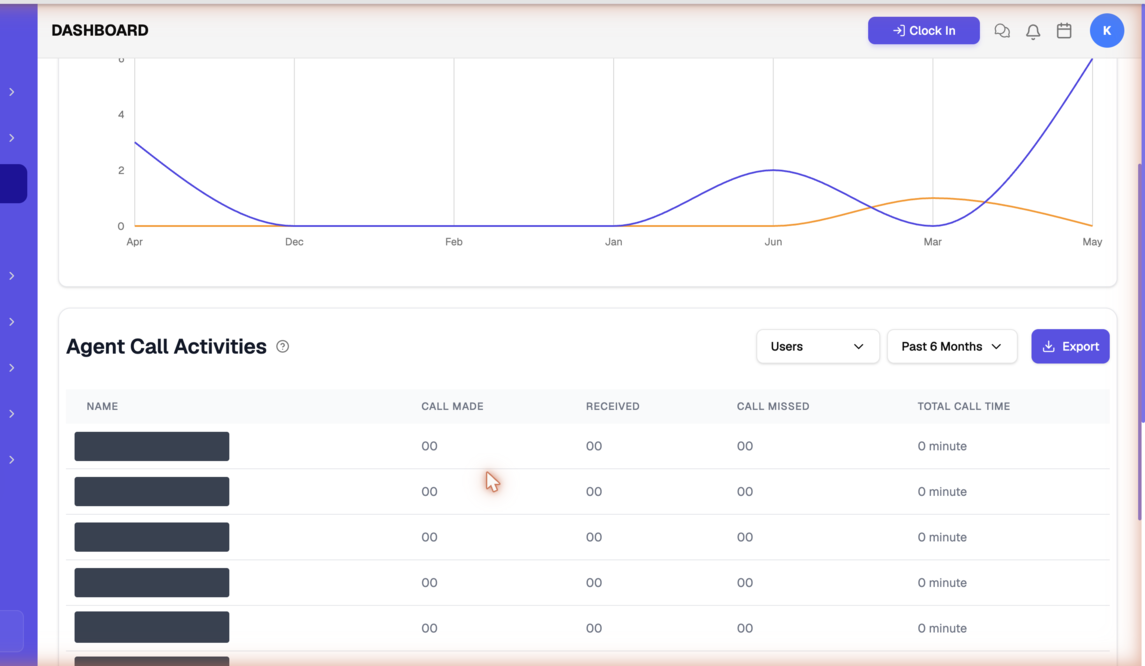
Task: Click the RECEIVED column header
Action: pyautogui.click(x=612, y=406)
